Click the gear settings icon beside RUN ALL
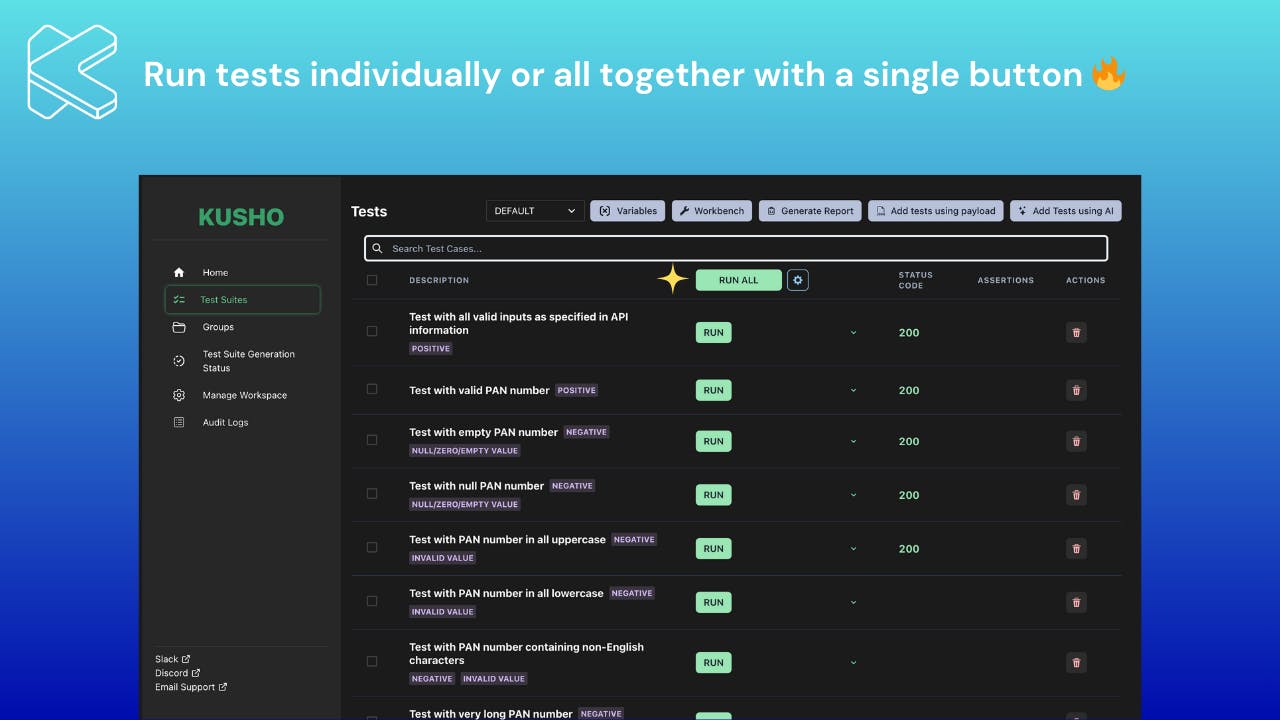The image size is (1280, 720). pos(798,280)
